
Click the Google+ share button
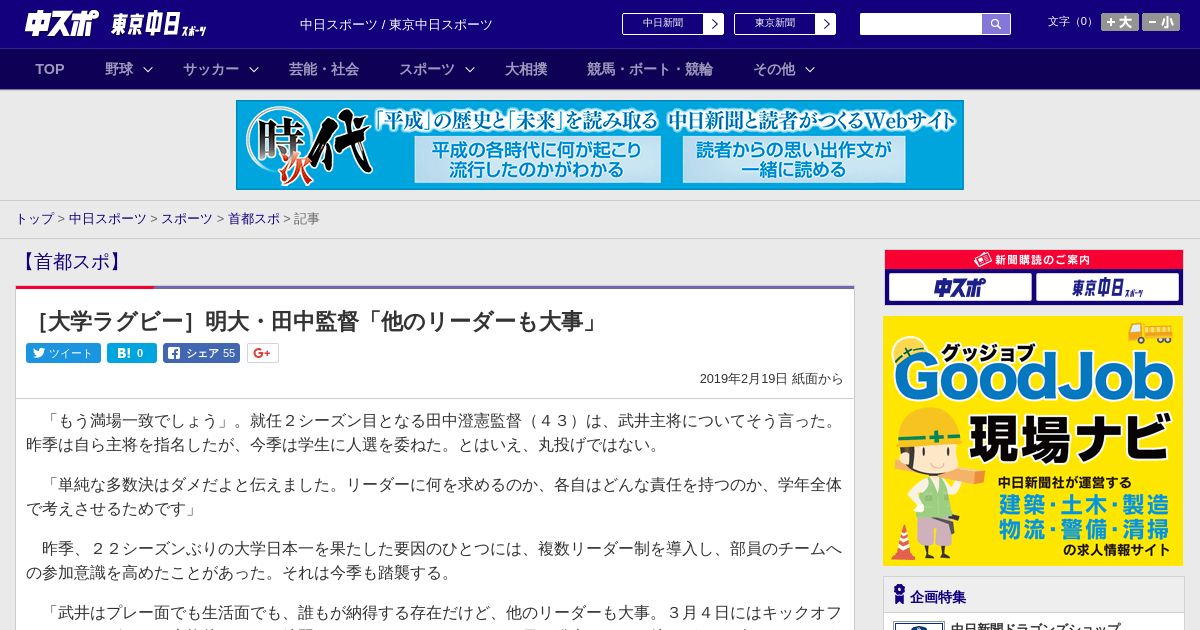pos(263,353)
